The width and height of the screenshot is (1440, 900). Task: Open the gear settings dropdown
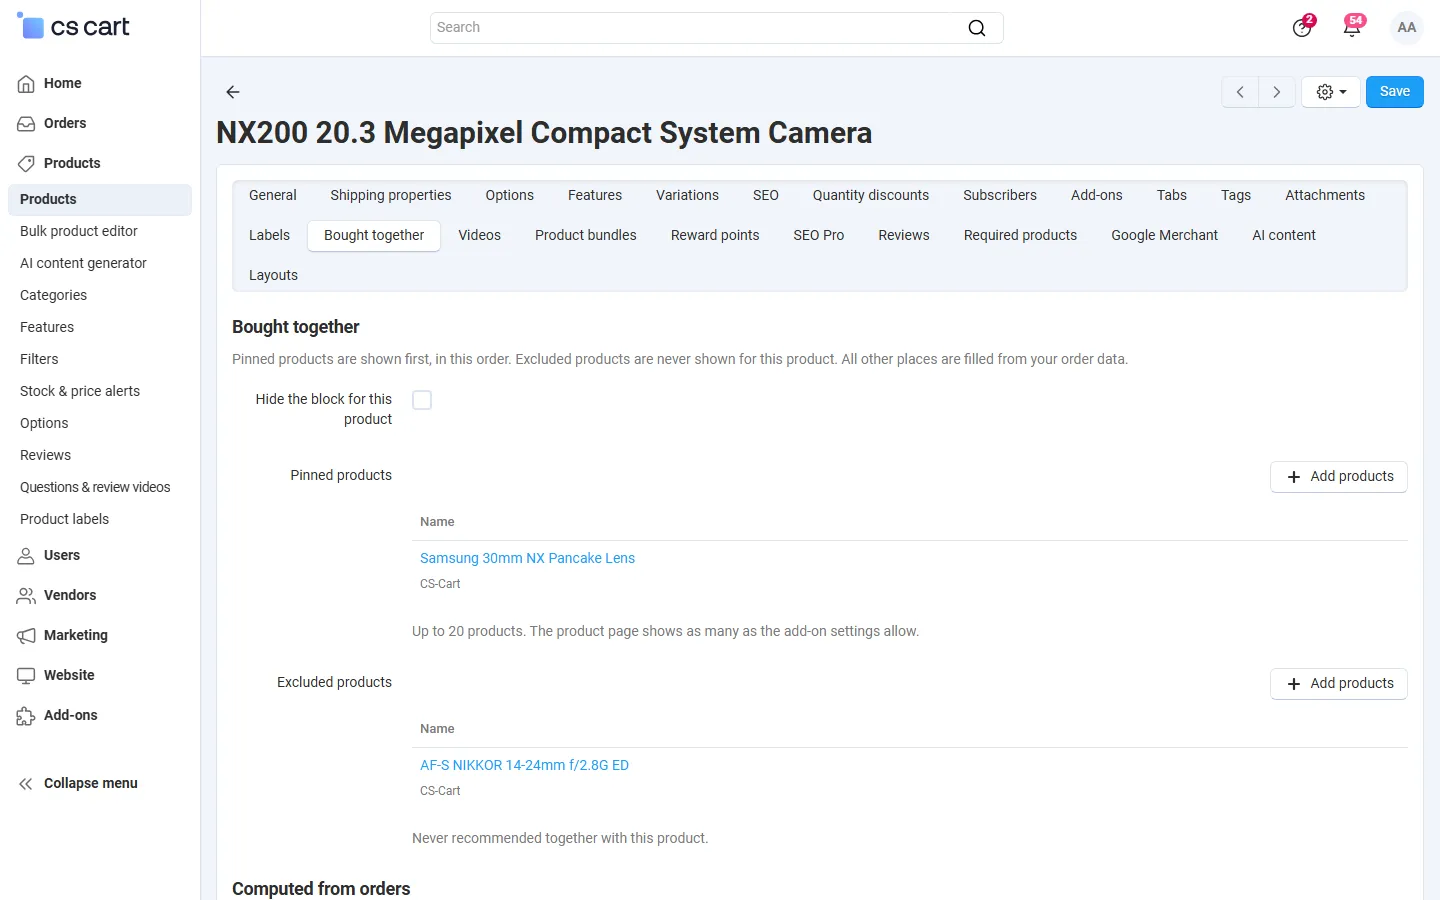tap(1331, 92)
